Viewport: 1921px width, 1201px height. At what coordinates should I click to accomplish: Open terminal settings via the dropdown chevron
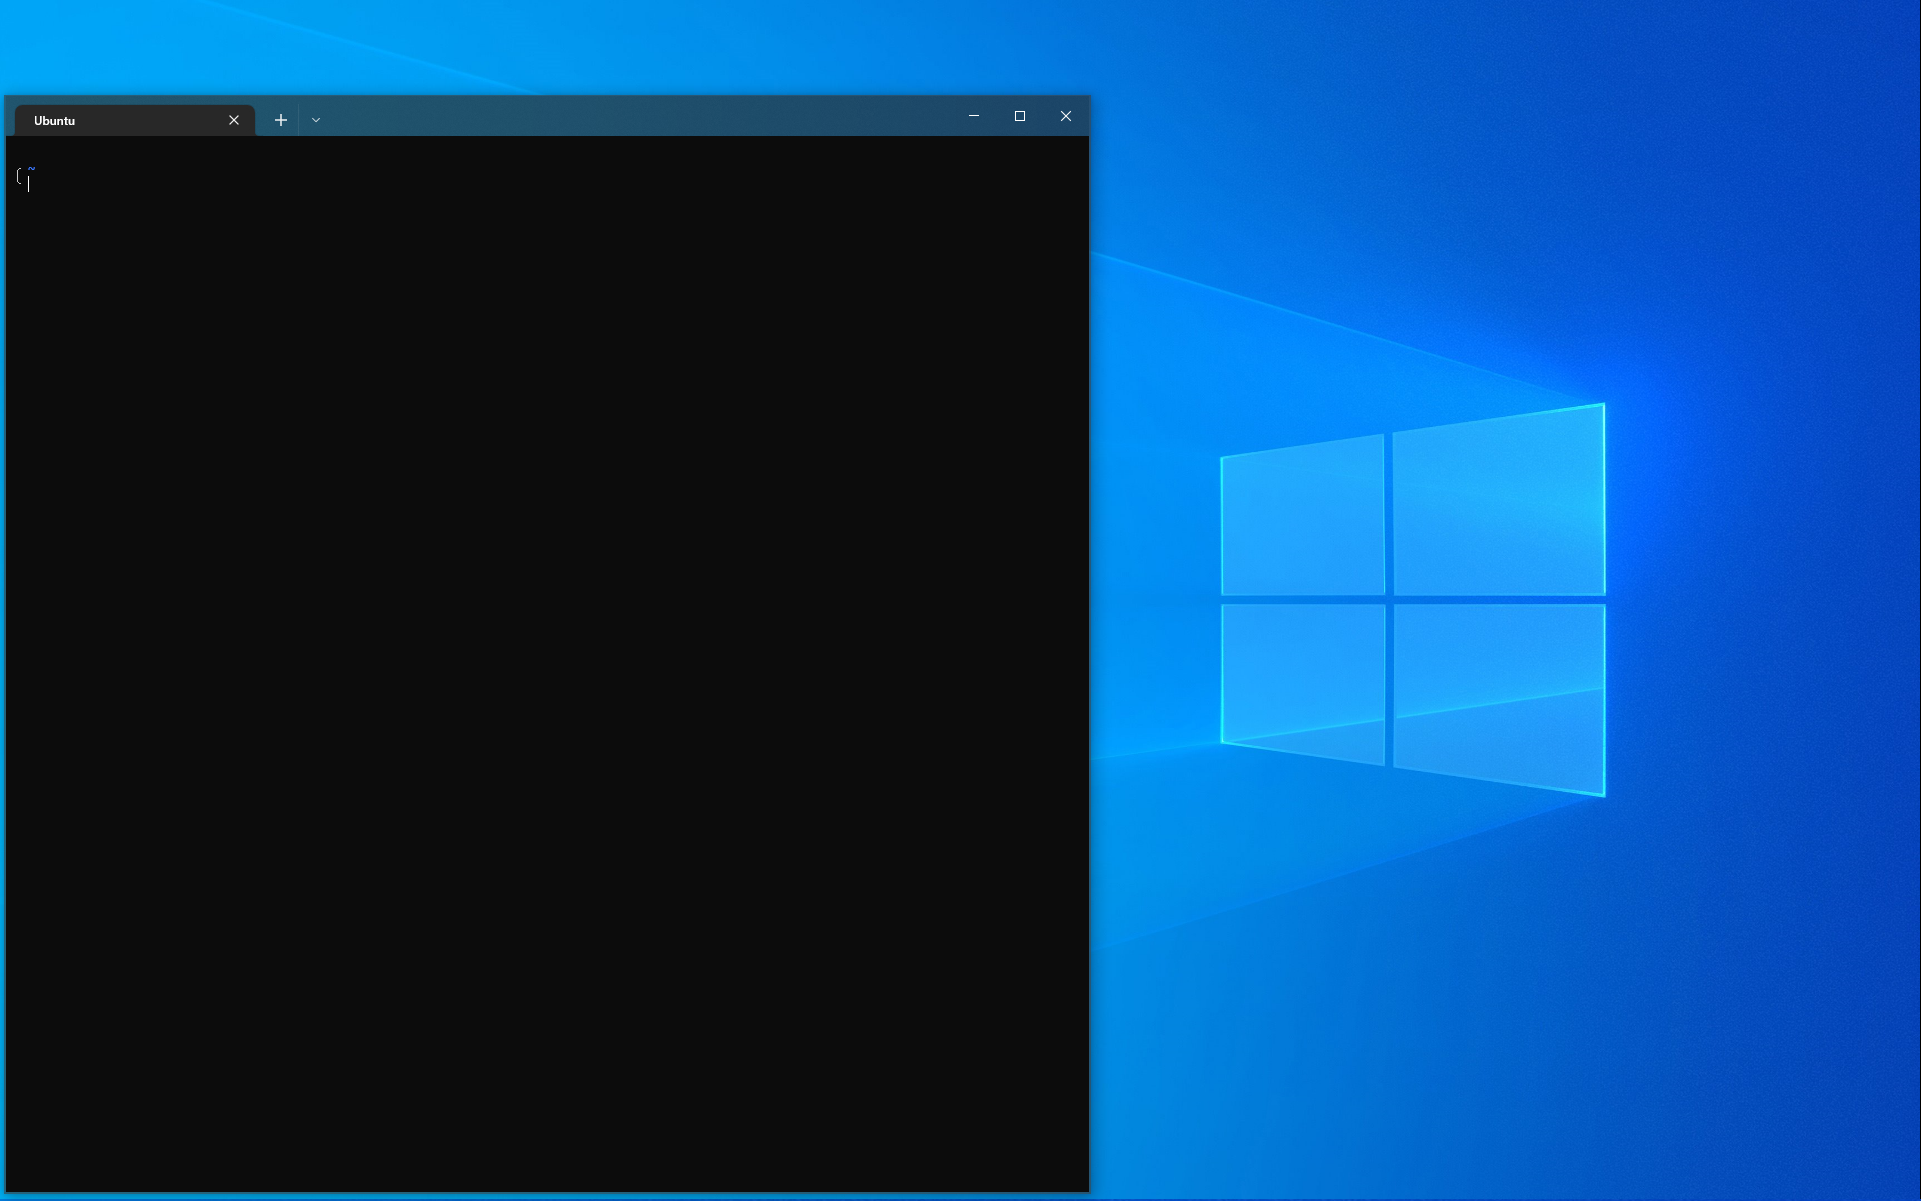(316, 119)
